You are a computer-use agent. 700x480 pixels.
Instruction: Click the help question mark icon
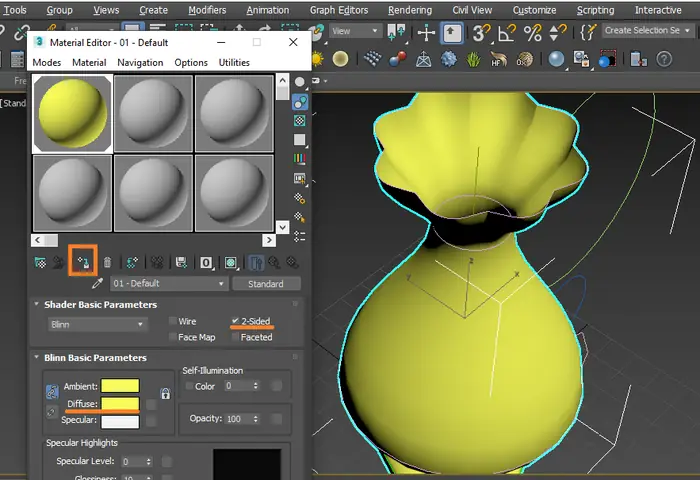click(x=664, y=59)
